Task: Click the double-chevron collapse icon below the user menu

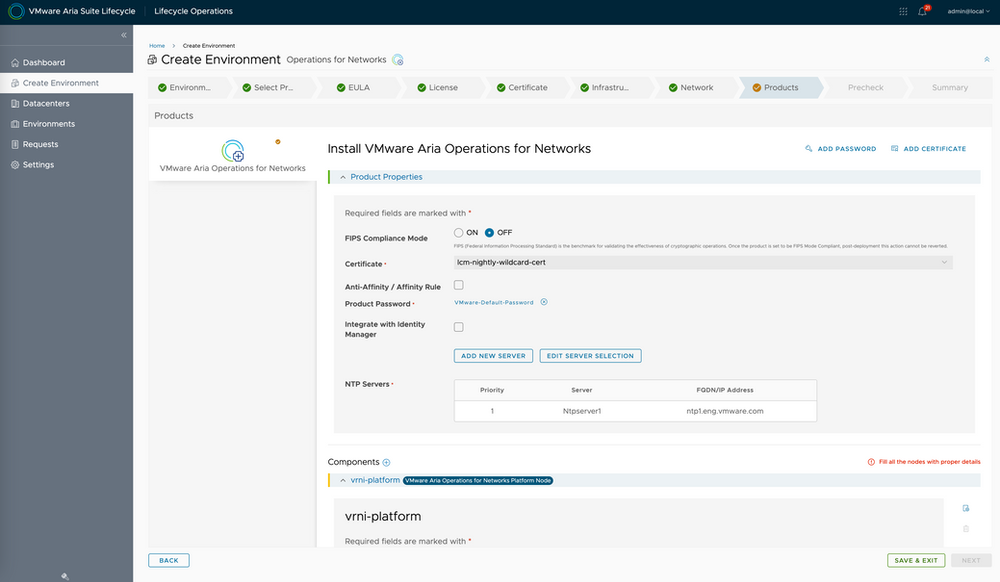Action: [x=987, y=60]
